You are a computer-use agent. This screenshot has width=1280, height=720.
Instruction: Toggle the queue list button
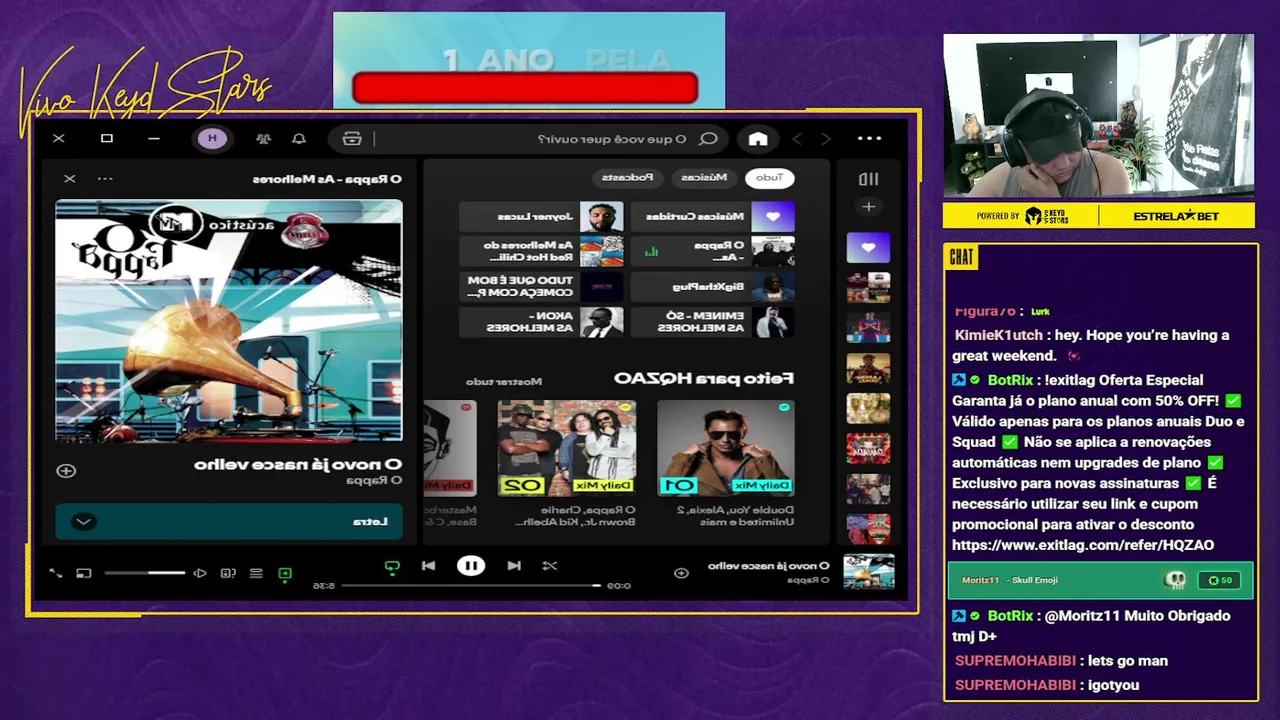[x=256, y=573]
